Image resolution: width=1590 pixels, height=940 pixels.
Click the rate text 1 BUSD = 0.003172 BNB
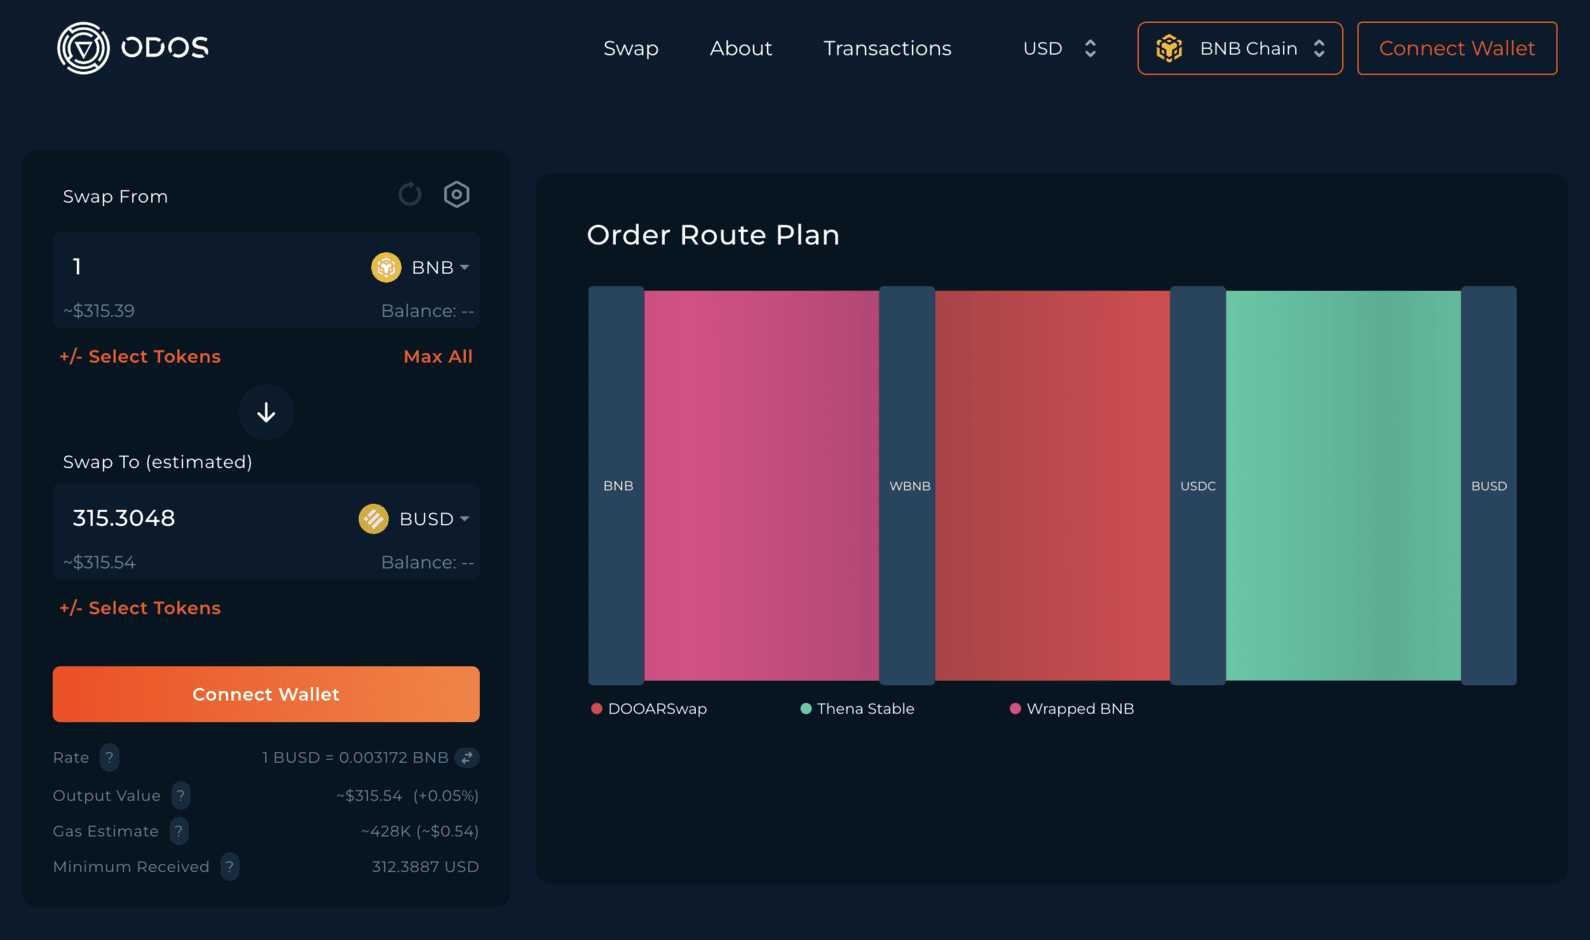(355, 758)
